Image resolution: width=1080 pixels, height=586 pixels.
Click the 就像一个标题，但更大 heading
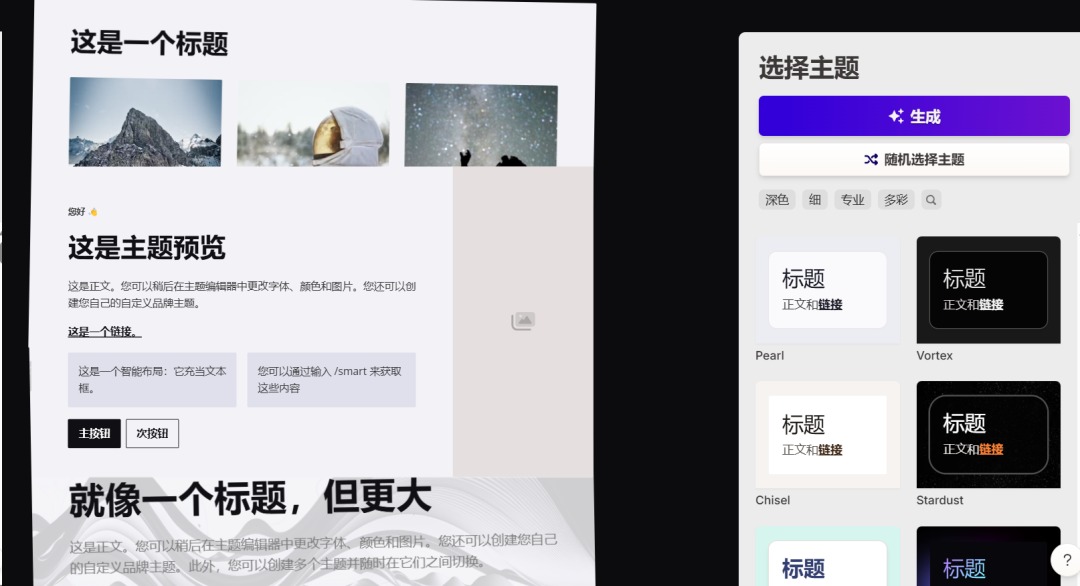(x=250, y=499)
